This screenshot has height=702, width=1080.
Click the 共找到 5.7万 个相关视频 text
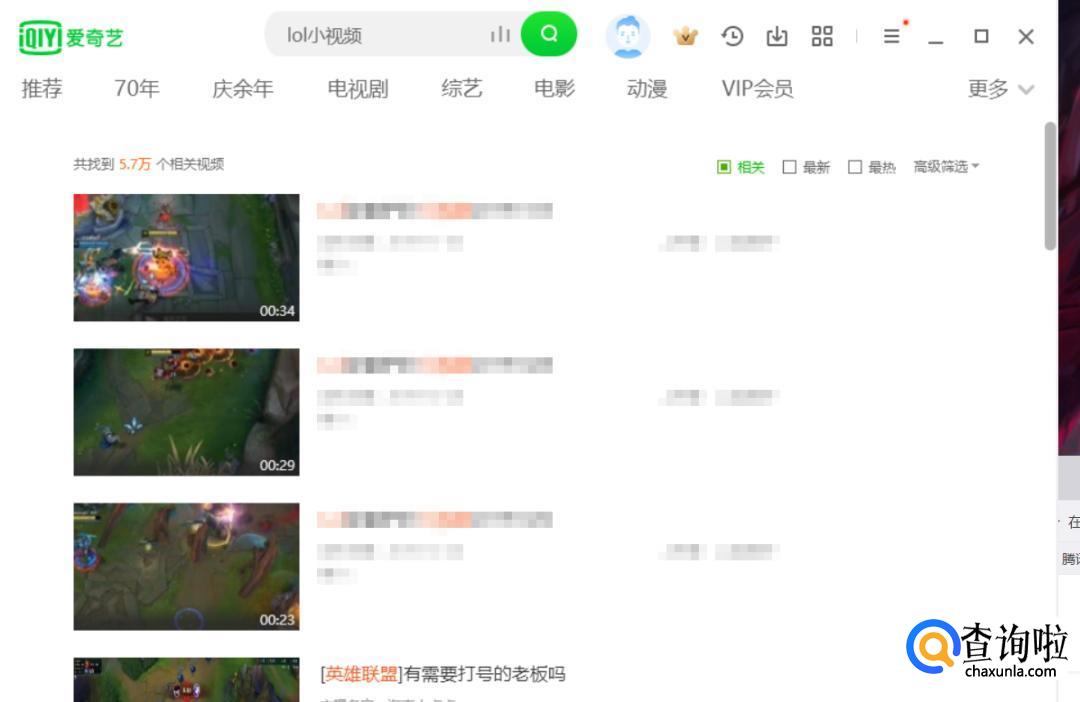(x=149, y=164)
